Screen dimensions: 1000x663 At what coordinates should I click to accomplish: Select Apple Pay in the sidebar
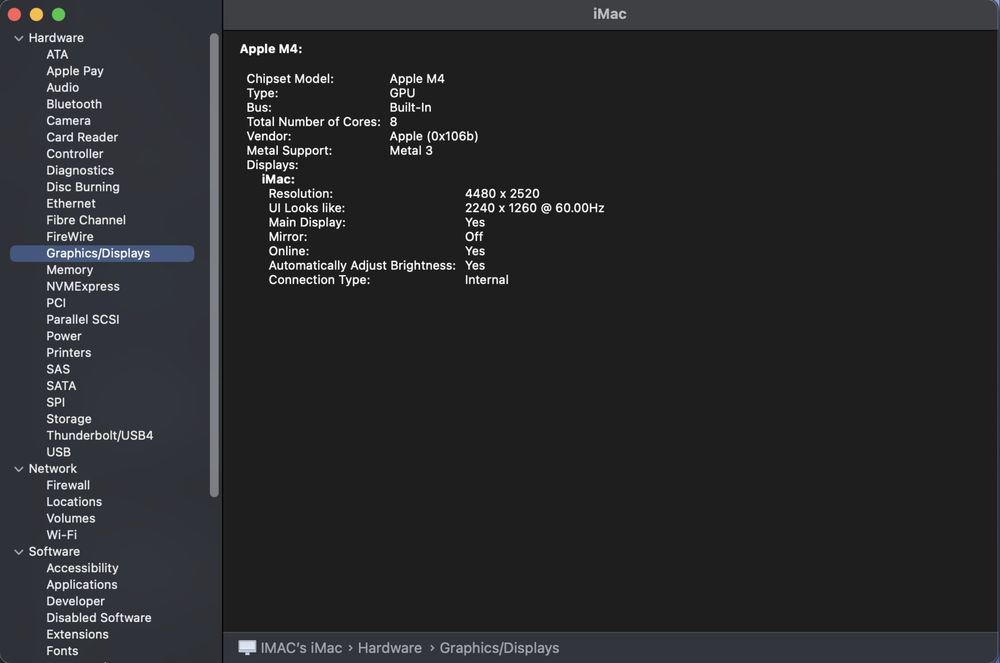coord(75,71)
